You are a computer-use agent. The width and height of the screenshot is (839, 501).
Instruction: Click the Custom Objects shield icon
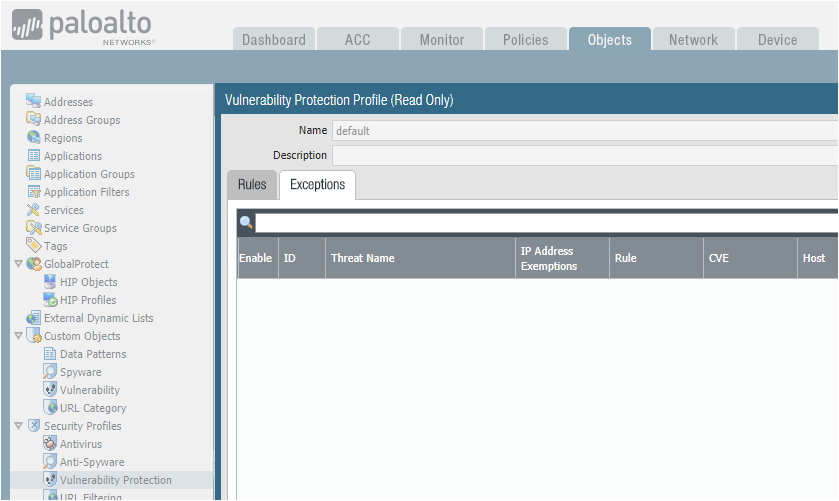(34, 336)
